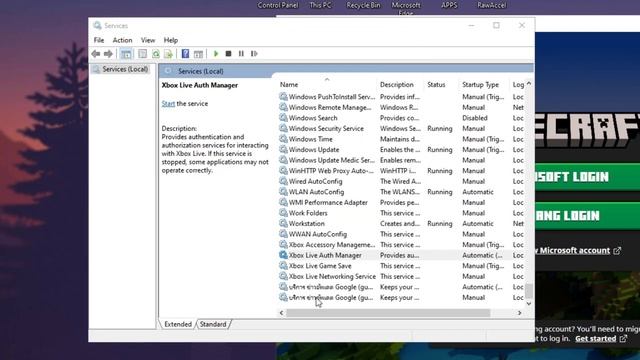
Task: Select the Windows Remote Management gear icon
Action: point(283,107)
